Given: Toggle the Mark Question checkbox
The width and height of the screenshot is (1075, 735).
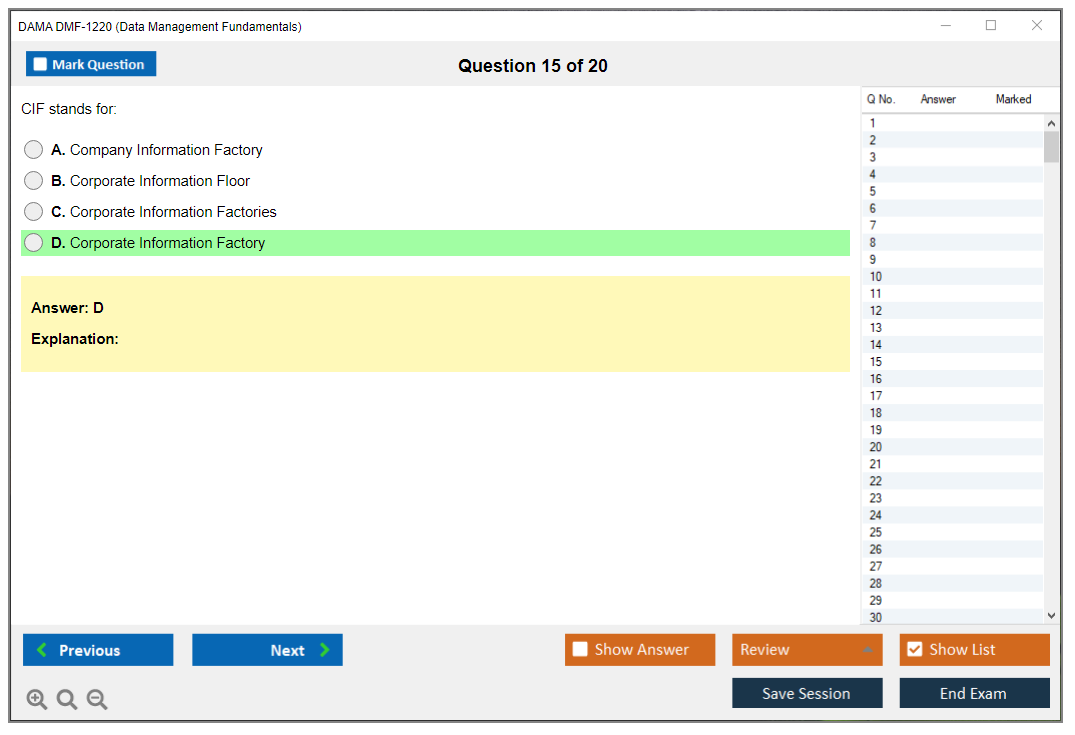Looking at the screenshot, I should (41, 64).
